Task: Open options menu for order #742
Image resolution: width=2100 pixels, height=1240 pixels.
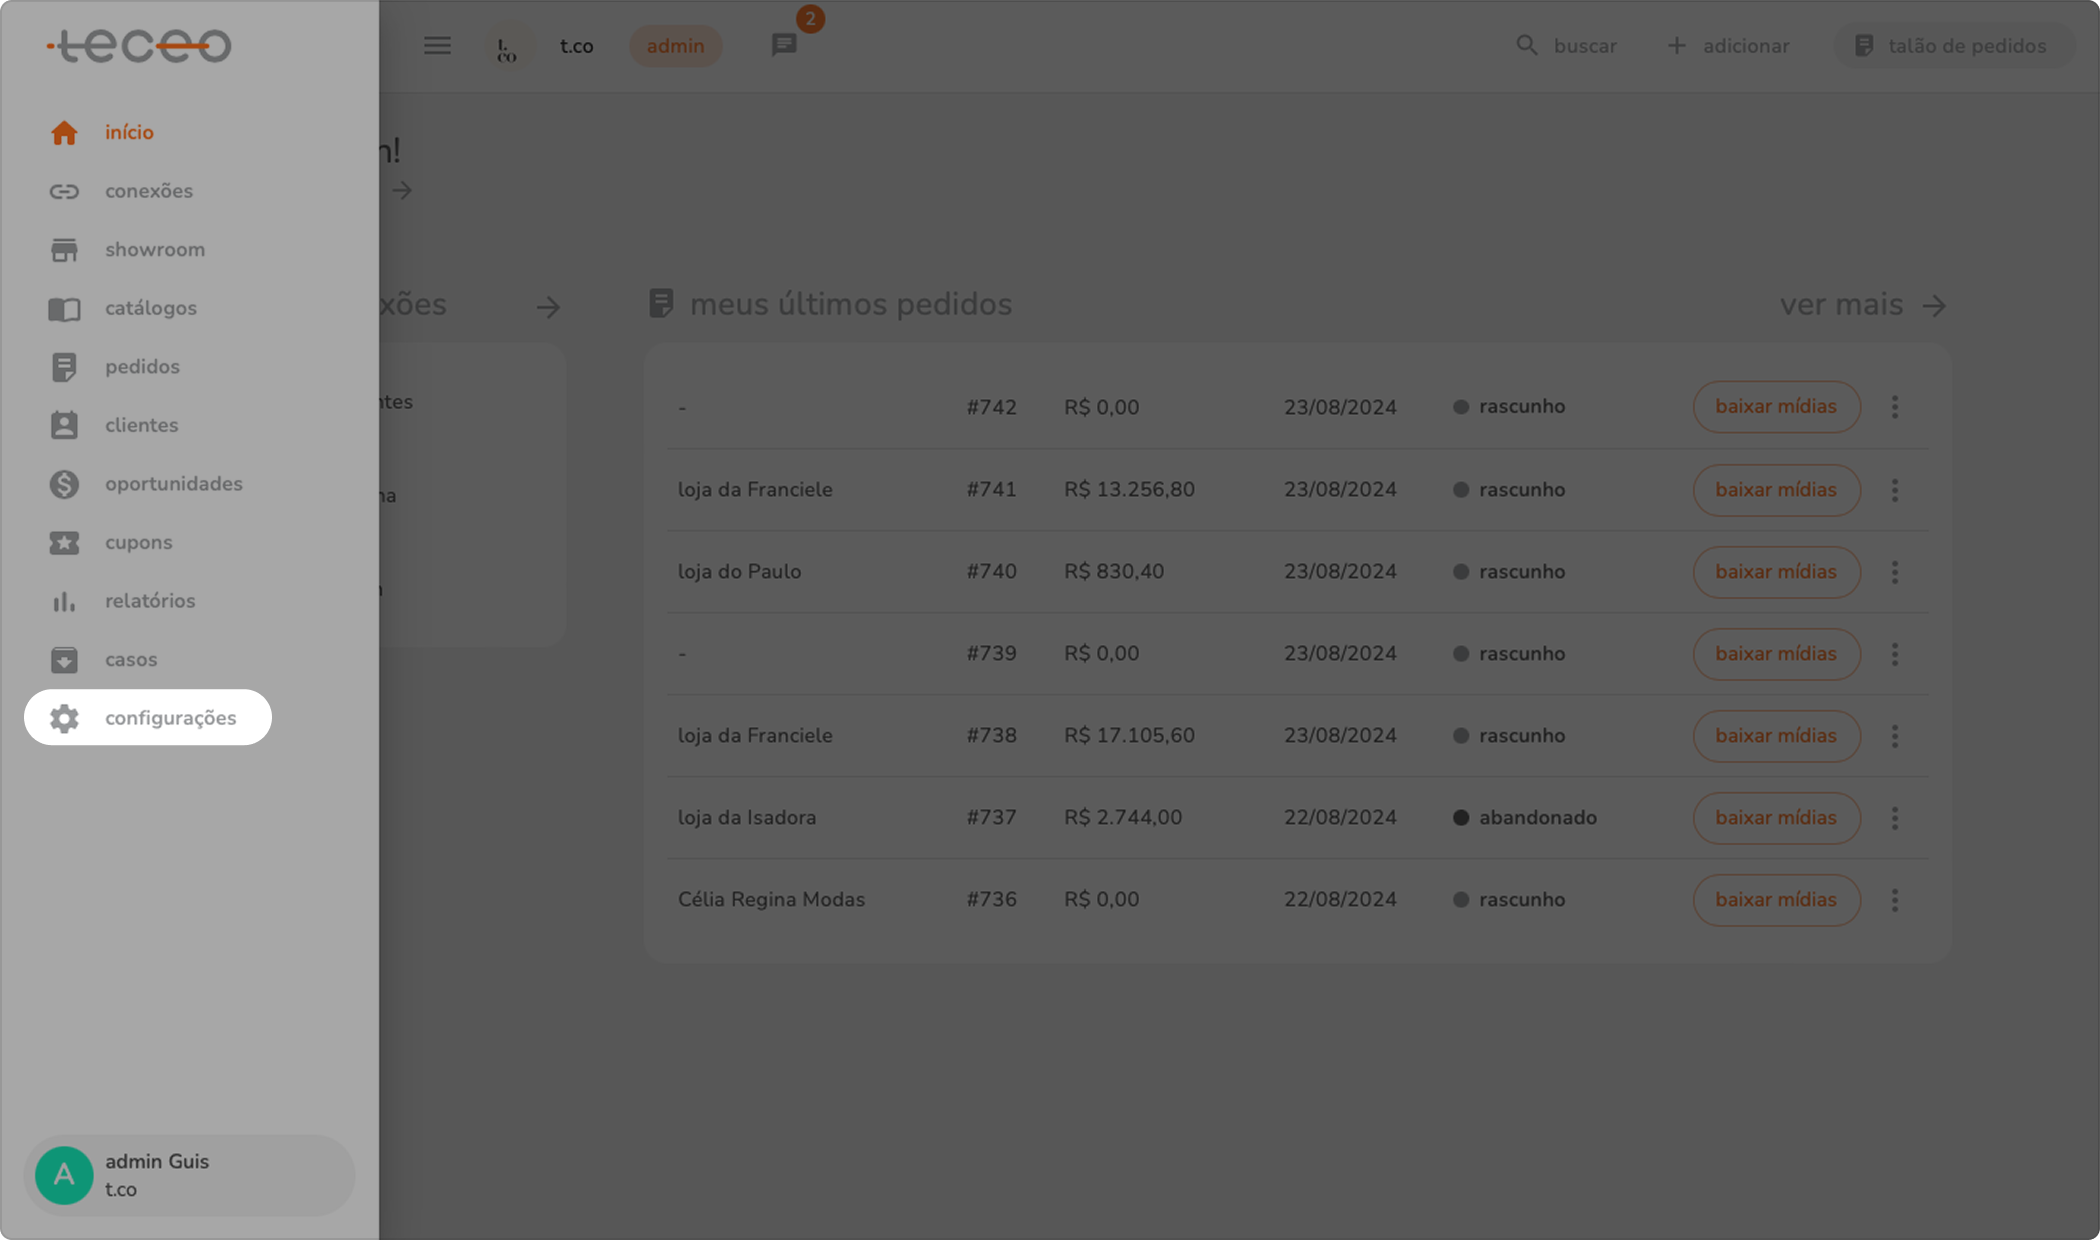Action: pyautogui.click(x=1894, y=407)
